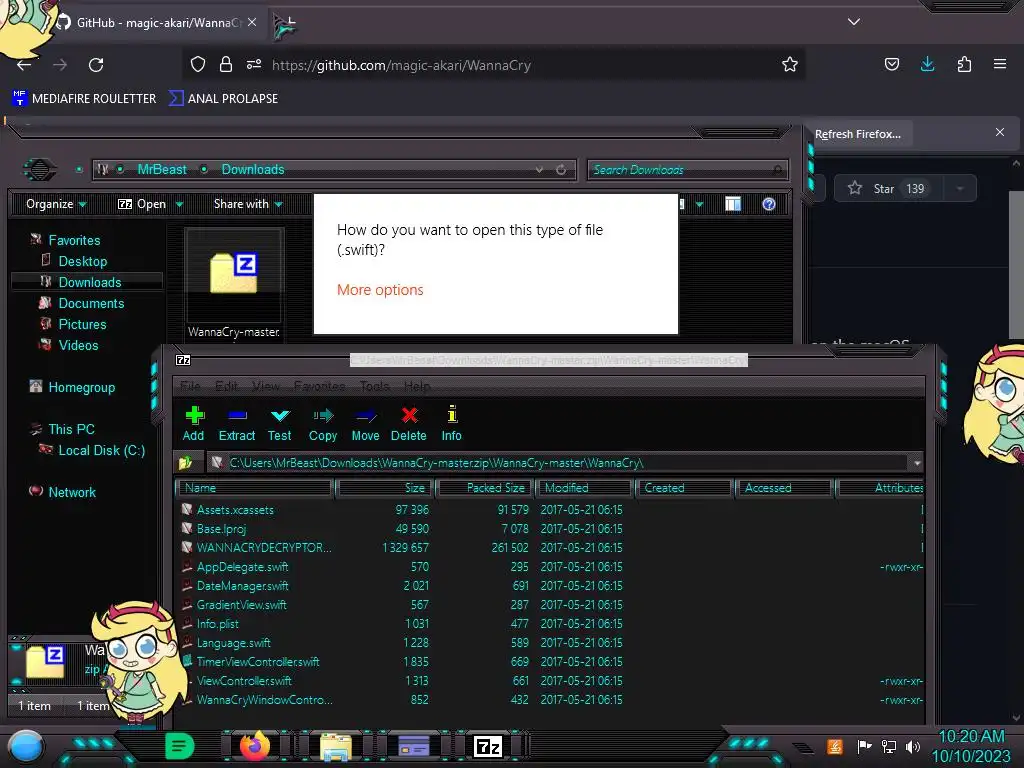Open the MEDIAFIRE ROULETTER bookmark

(84, 99)
